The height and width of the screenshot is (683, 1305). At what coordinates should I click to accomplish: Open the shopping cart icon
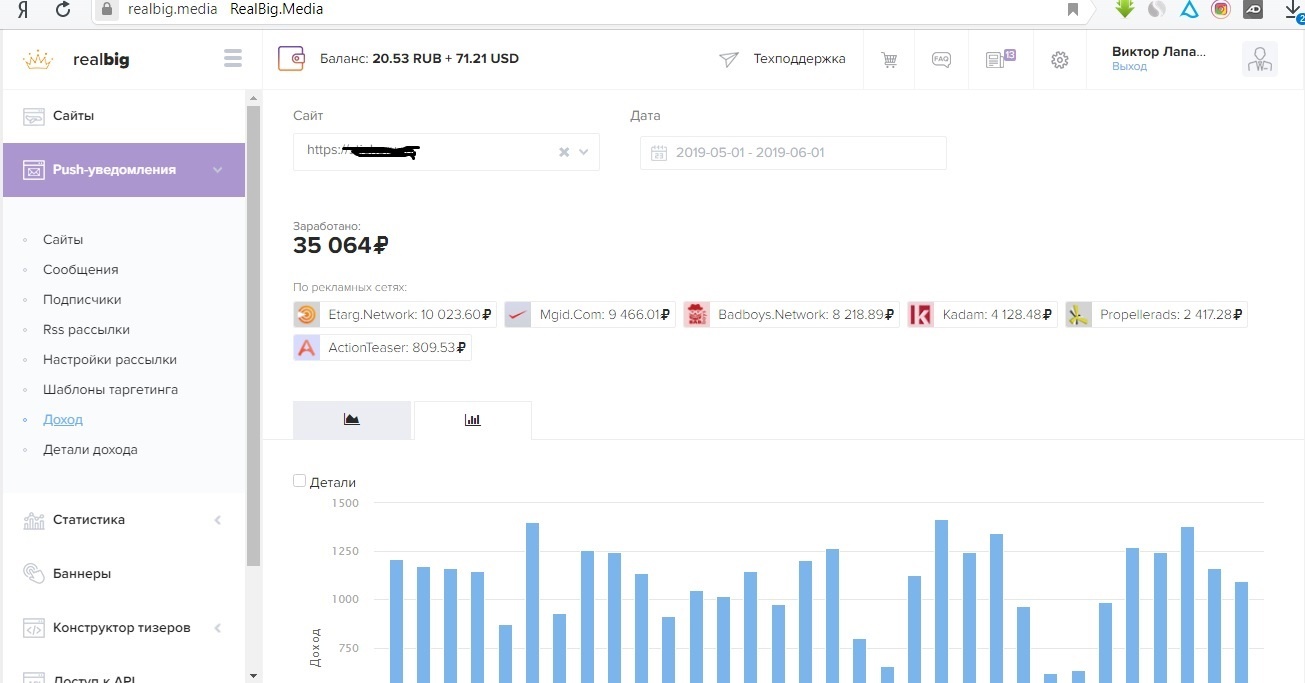[x=889, y=60]
